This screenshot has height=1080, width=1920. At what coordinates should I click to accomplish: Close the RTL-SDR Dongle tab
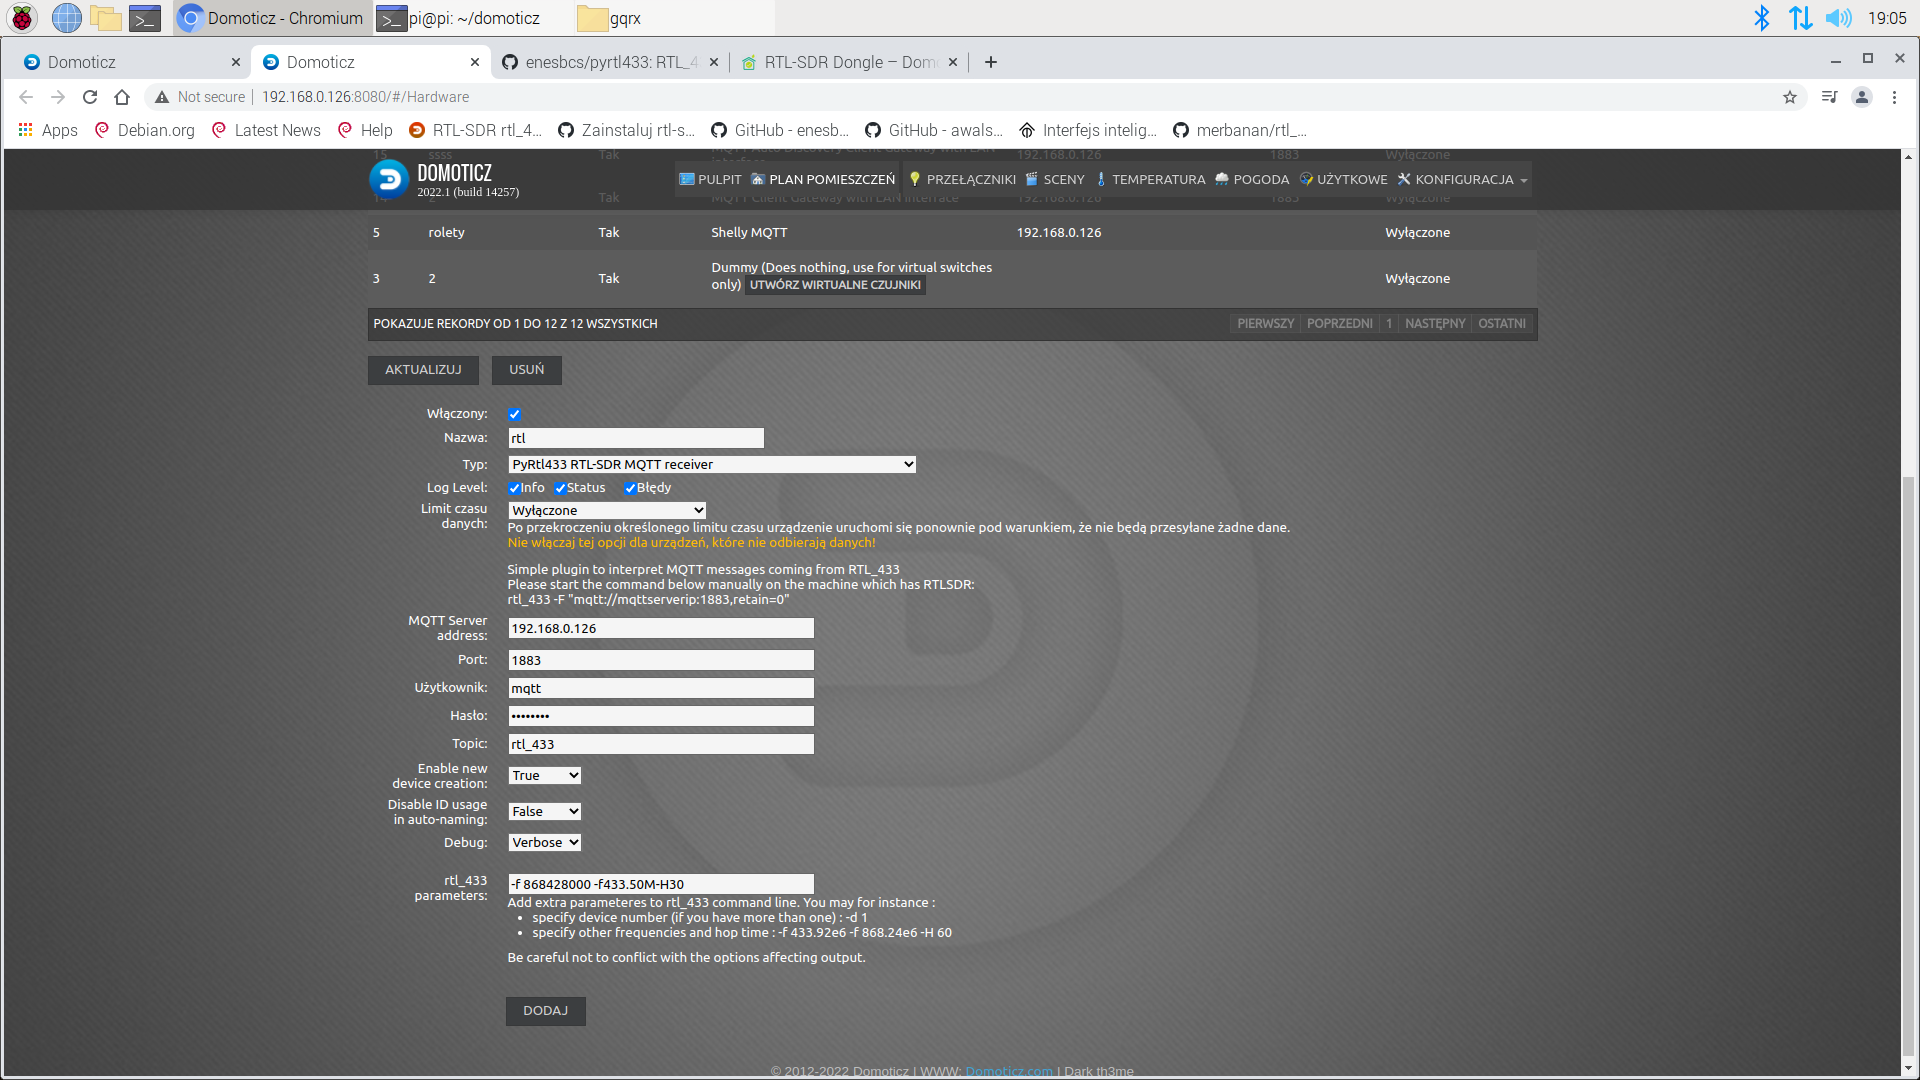953,62
